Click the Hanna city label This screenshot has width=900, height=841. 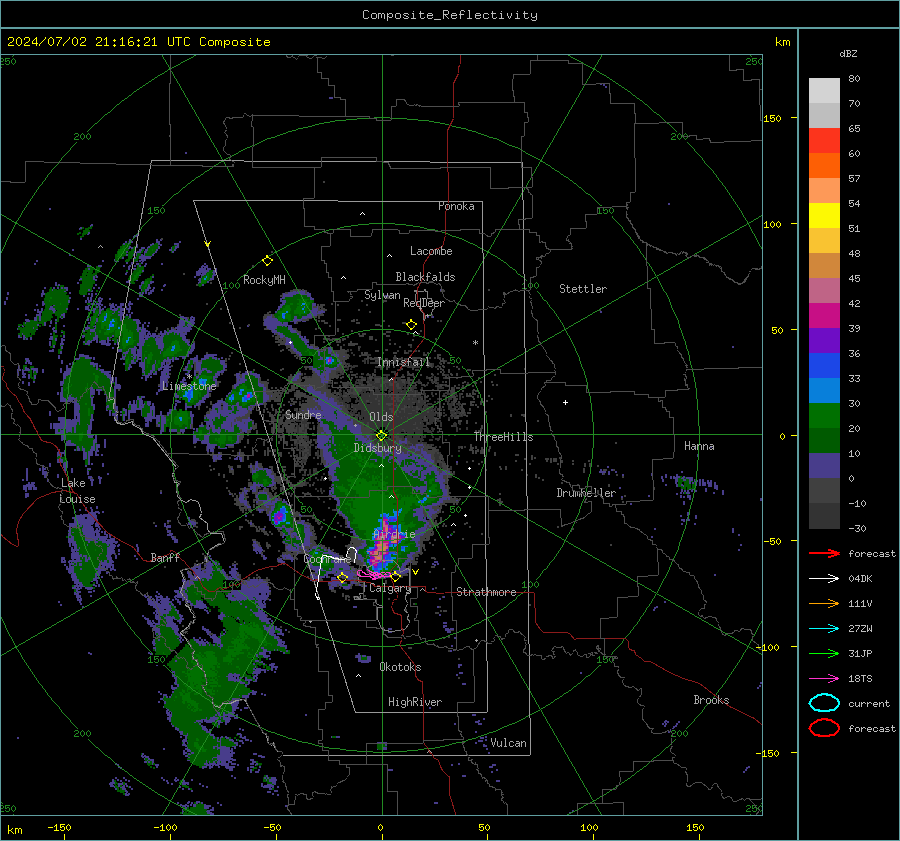[x=699, y=446]
